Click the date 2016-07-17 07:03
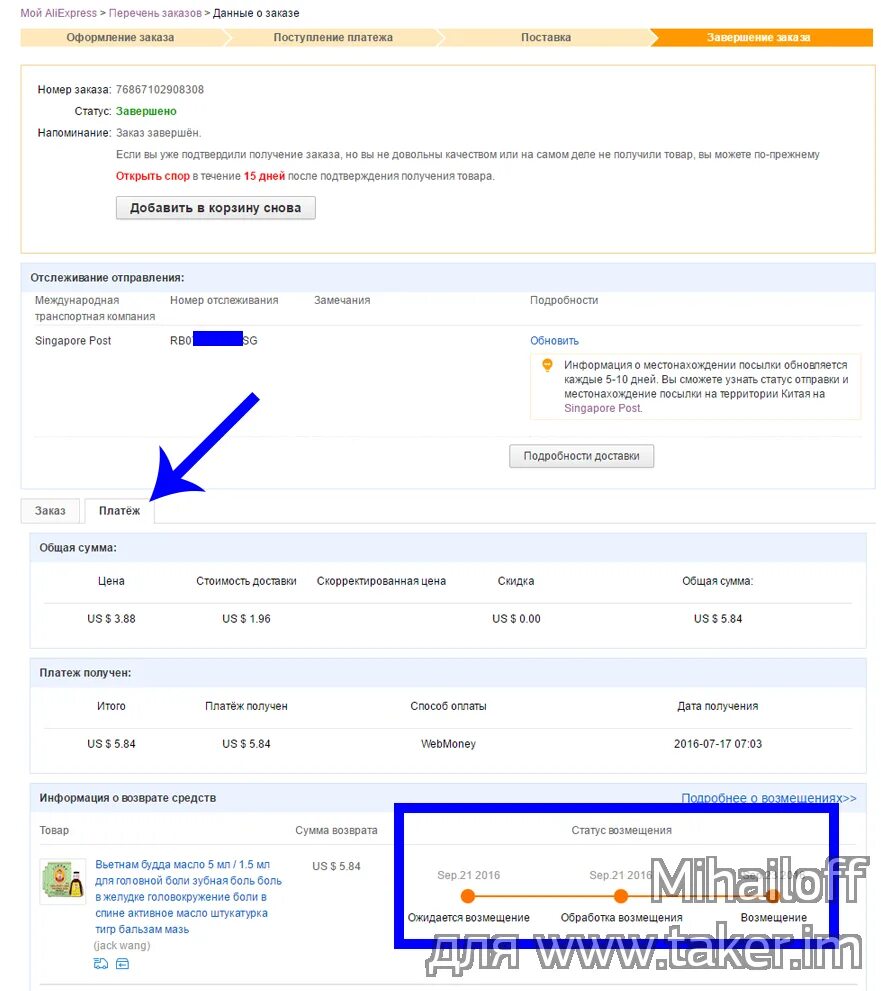 (718, 744)
